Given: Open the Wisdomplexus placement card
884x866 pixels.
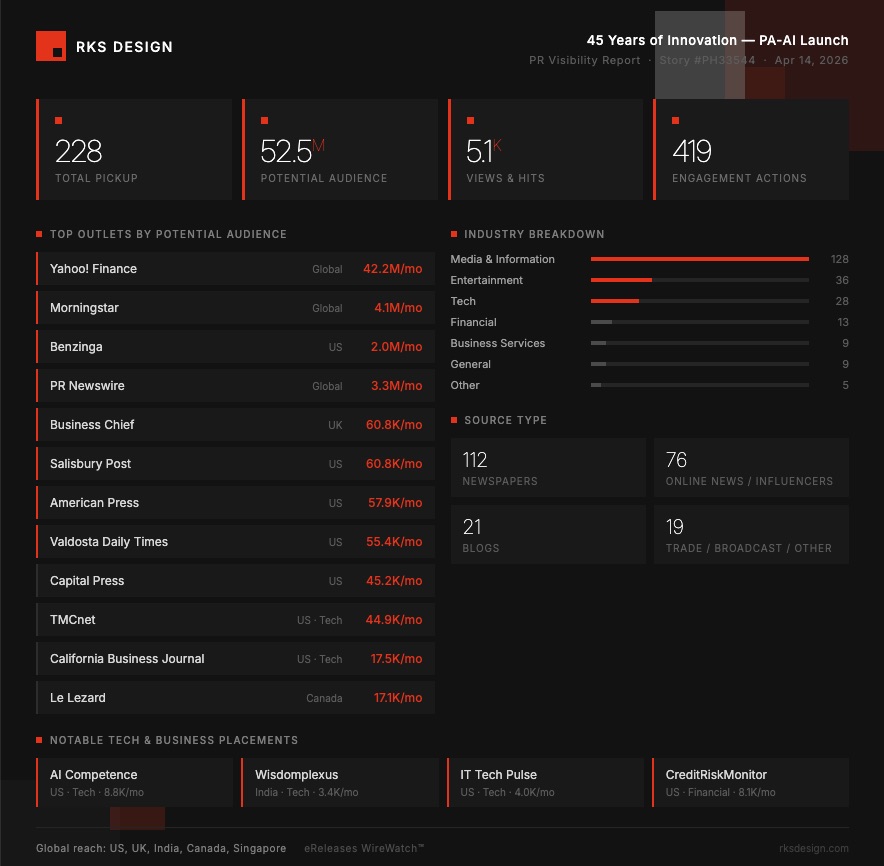Looking at the screenshot, I should pos(340,783).
